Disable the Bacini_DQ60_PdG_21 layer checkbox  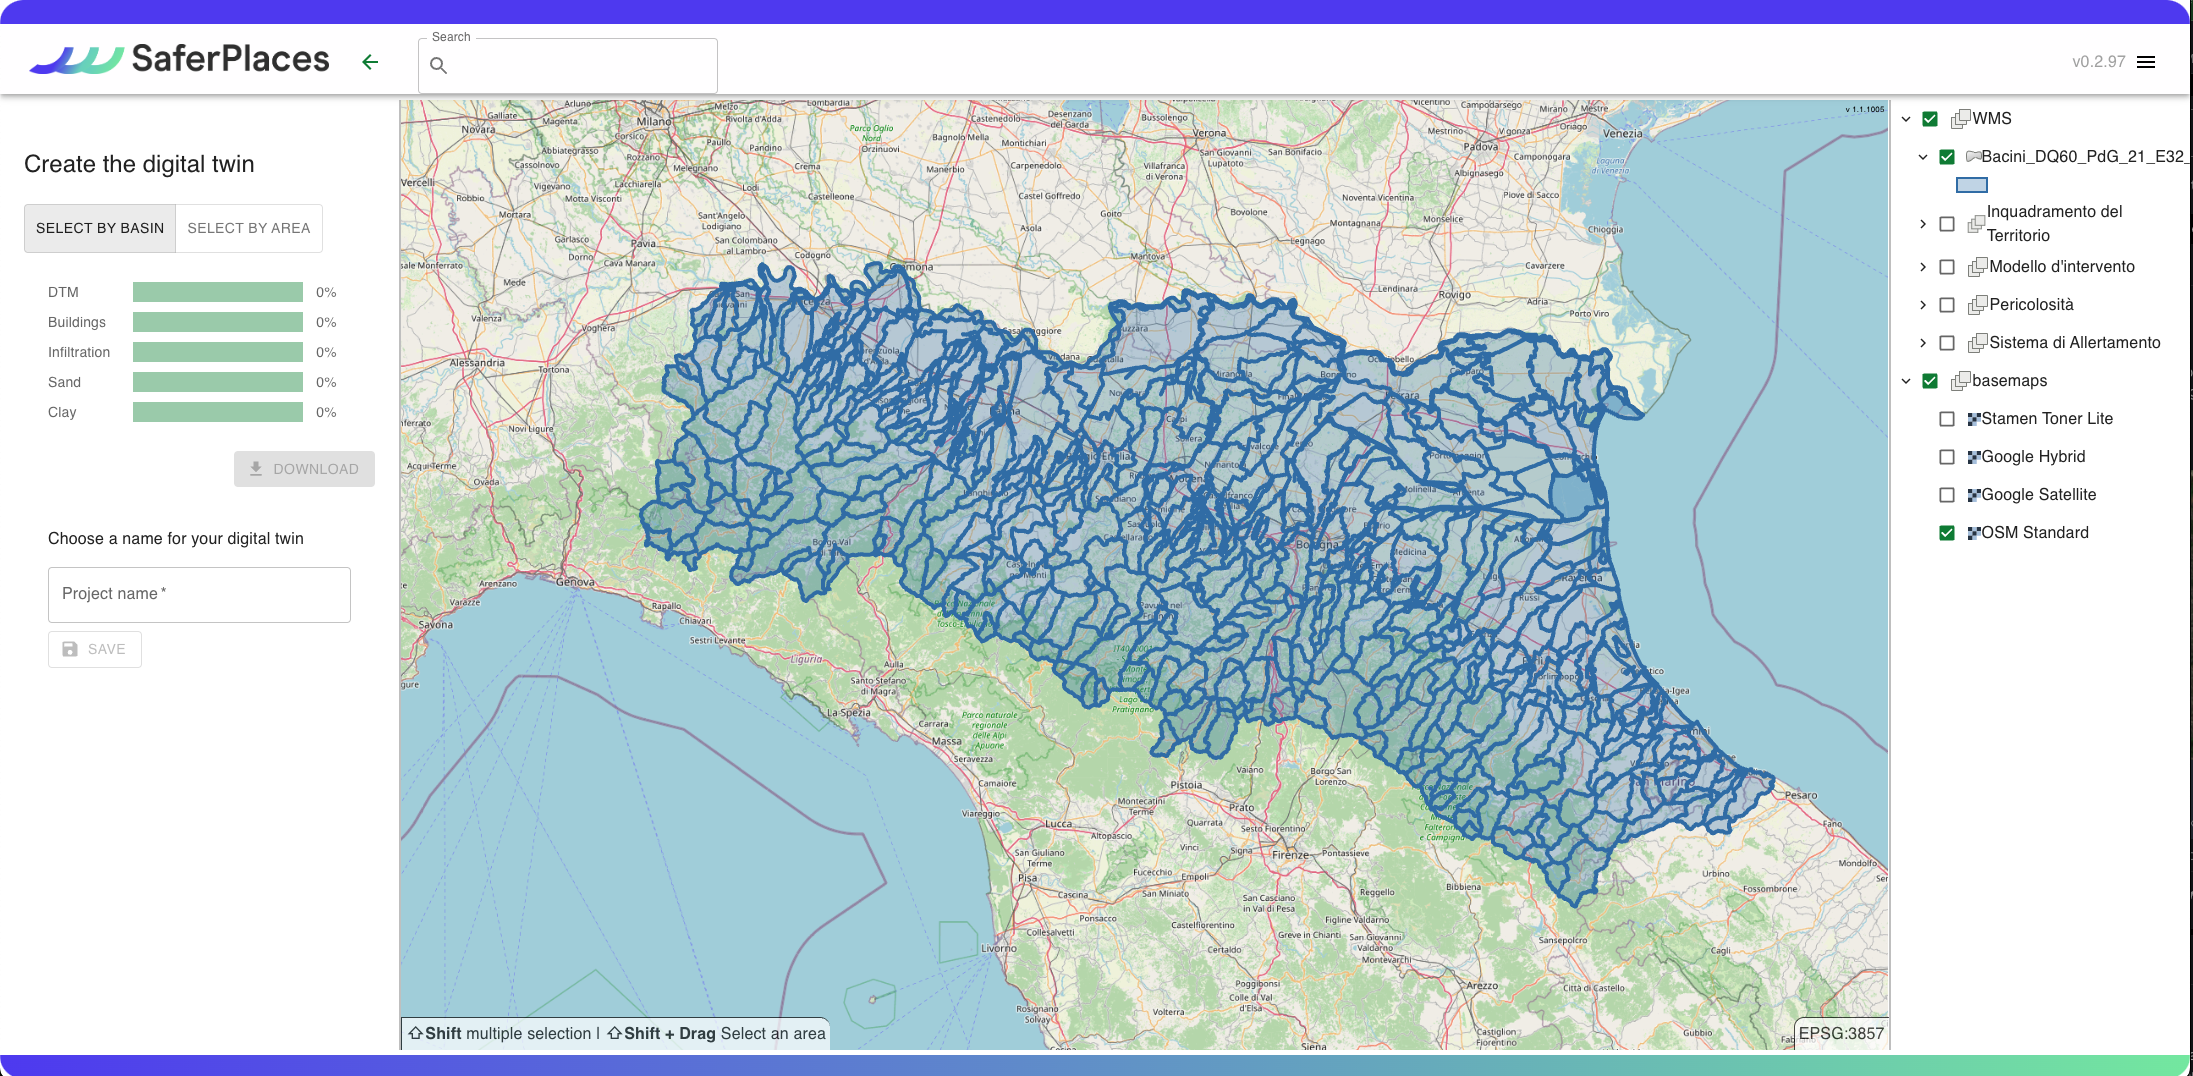pyautogui.click(x=1947, y=157)
